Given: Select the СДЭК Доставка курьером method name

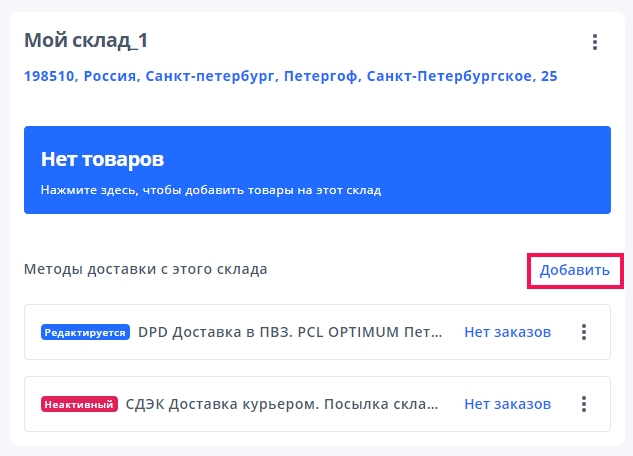Looking at the screenshot, I should (282, 404).
